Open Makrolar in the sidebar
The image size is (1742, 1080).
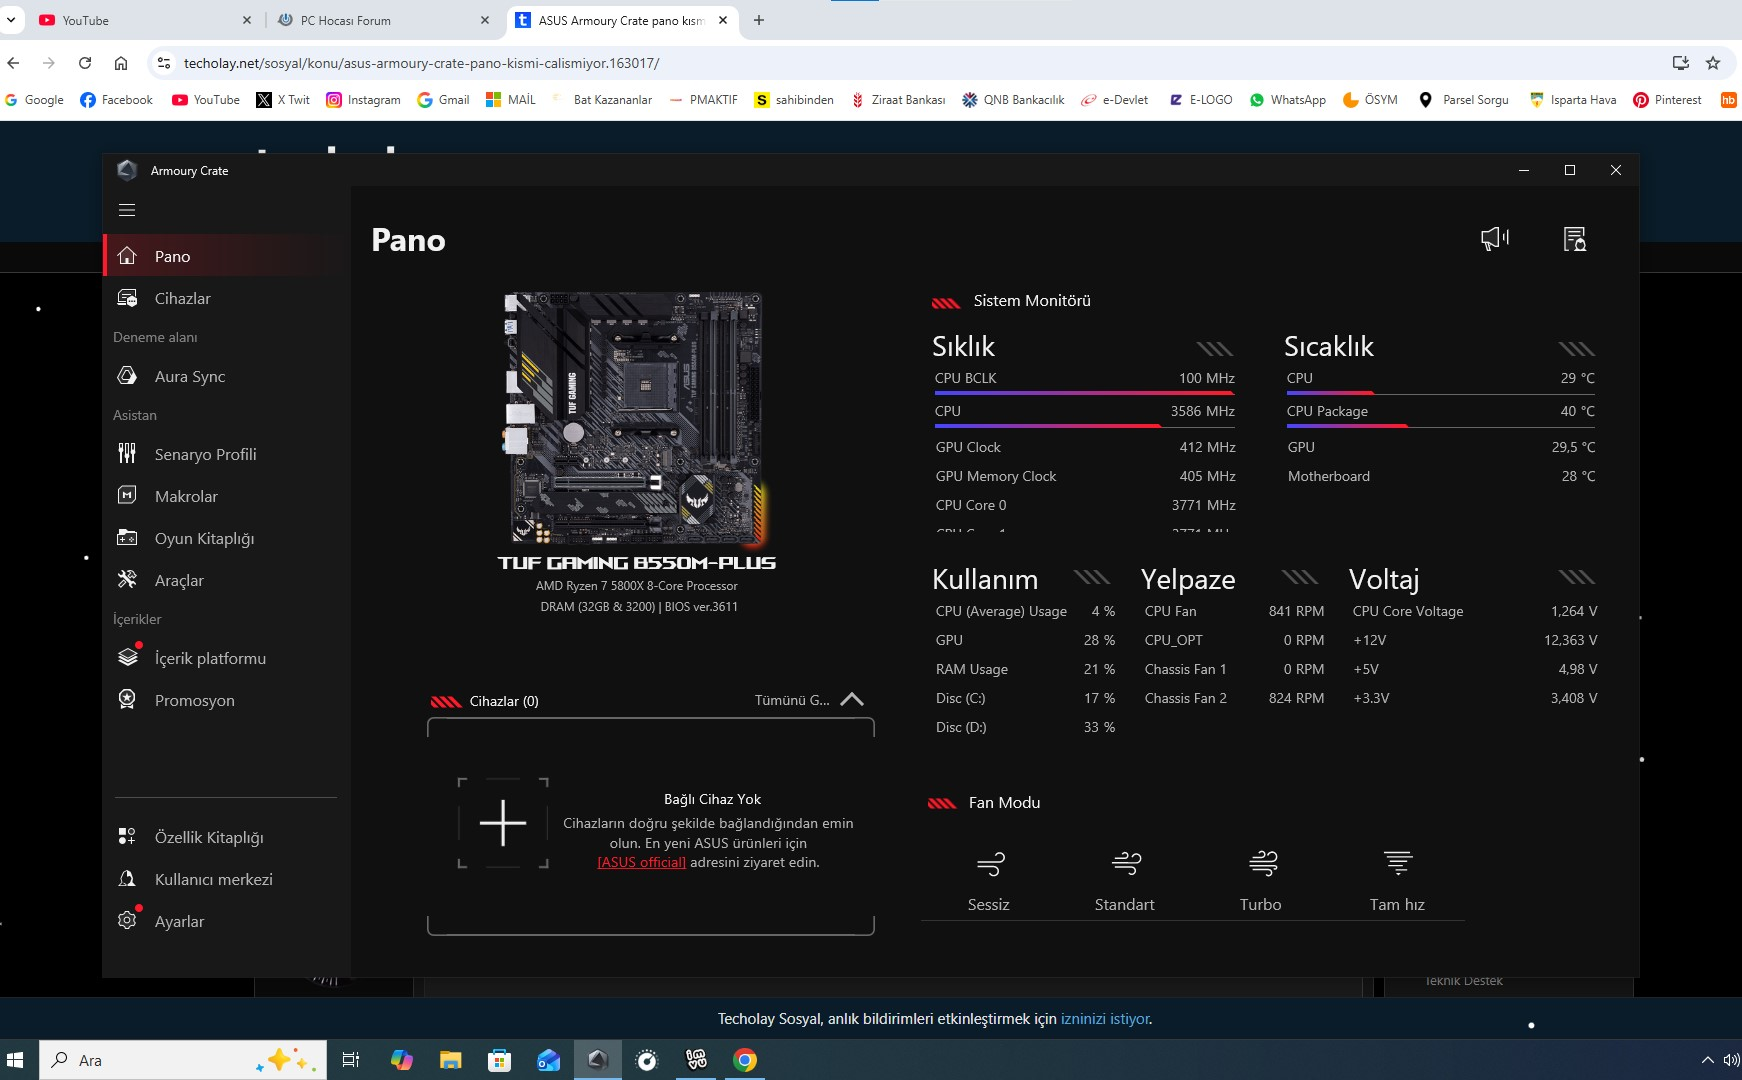(x=225, y=496)
